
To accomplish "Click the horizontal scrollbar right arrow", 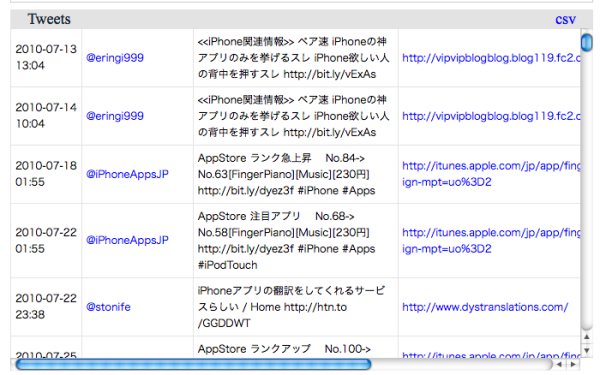I will pos(573,364).
